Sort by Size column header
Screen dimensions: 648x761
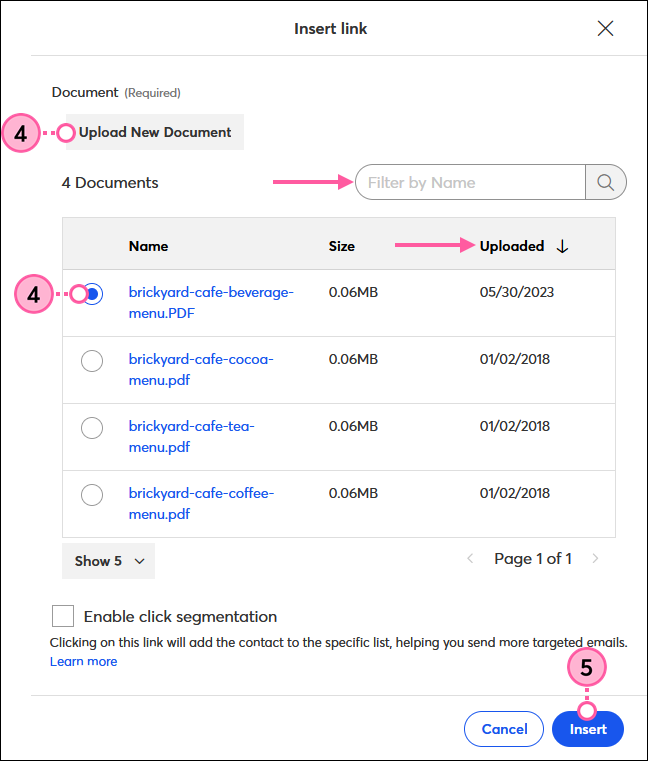[x=342, y=247]
